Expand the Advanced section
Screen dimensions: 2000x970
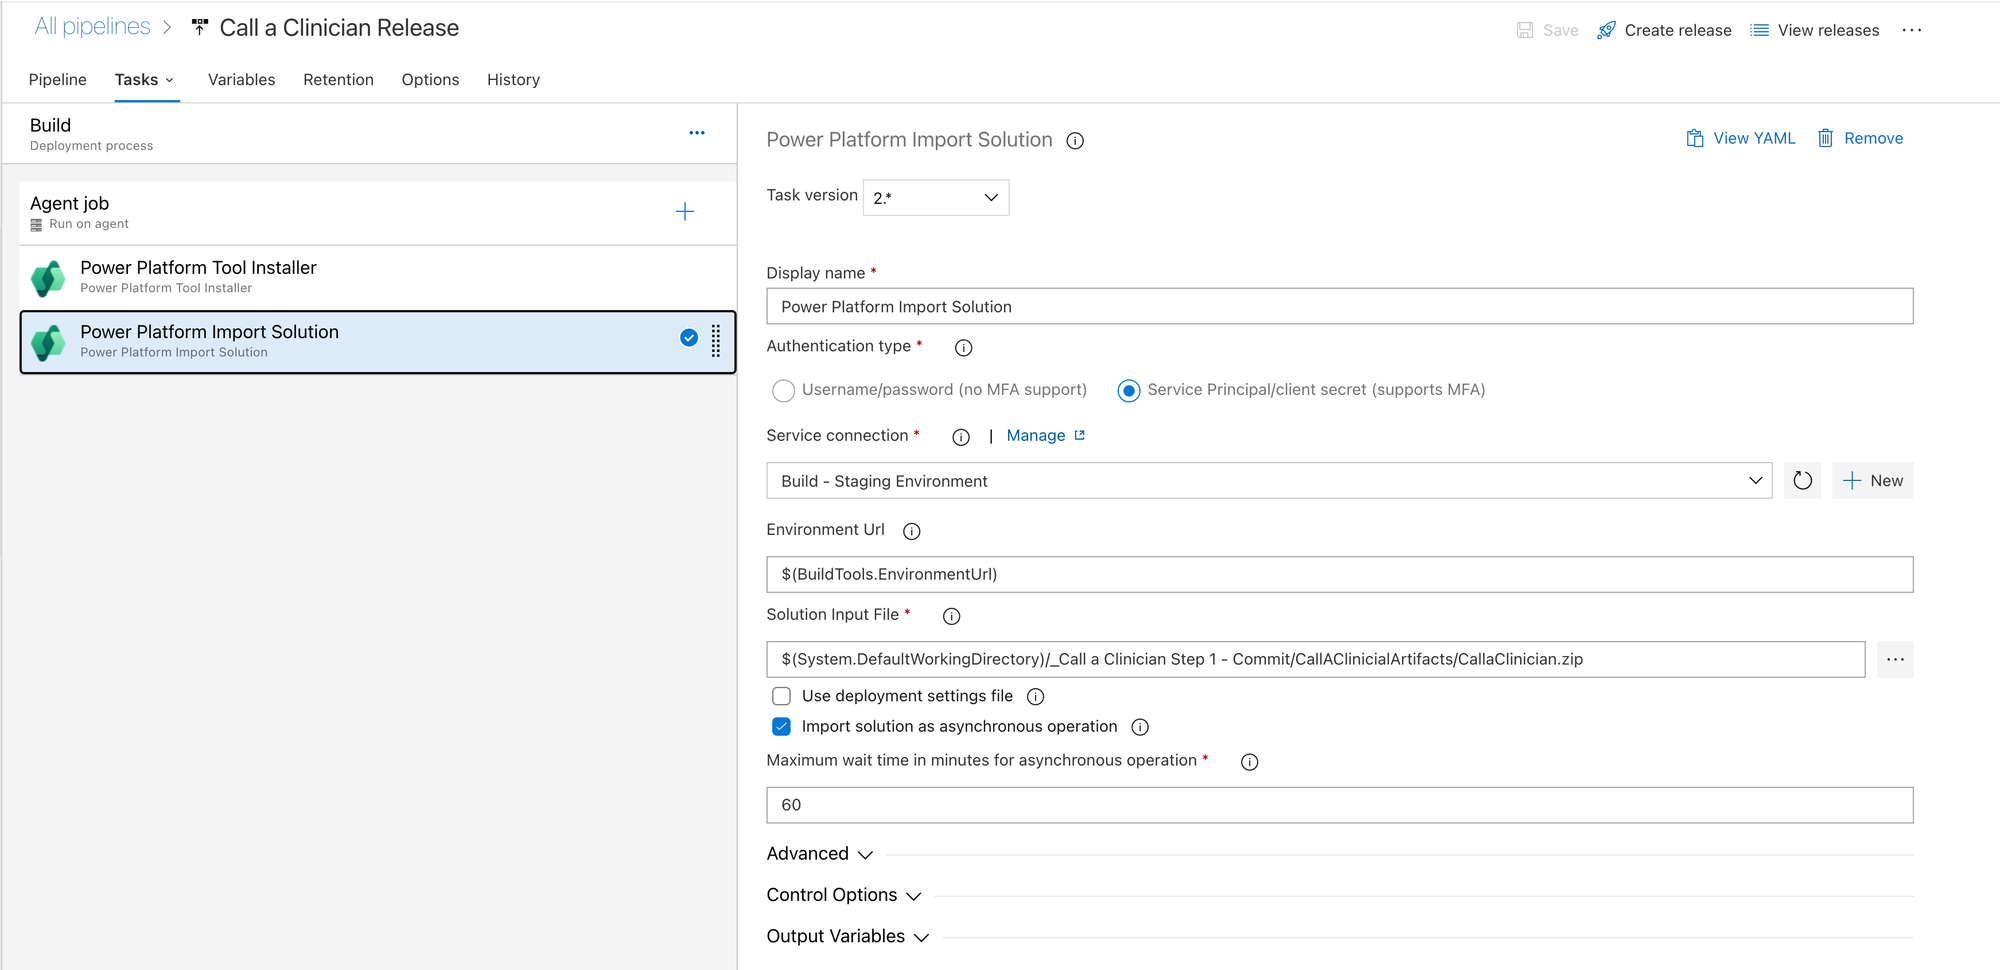(820, 854)
